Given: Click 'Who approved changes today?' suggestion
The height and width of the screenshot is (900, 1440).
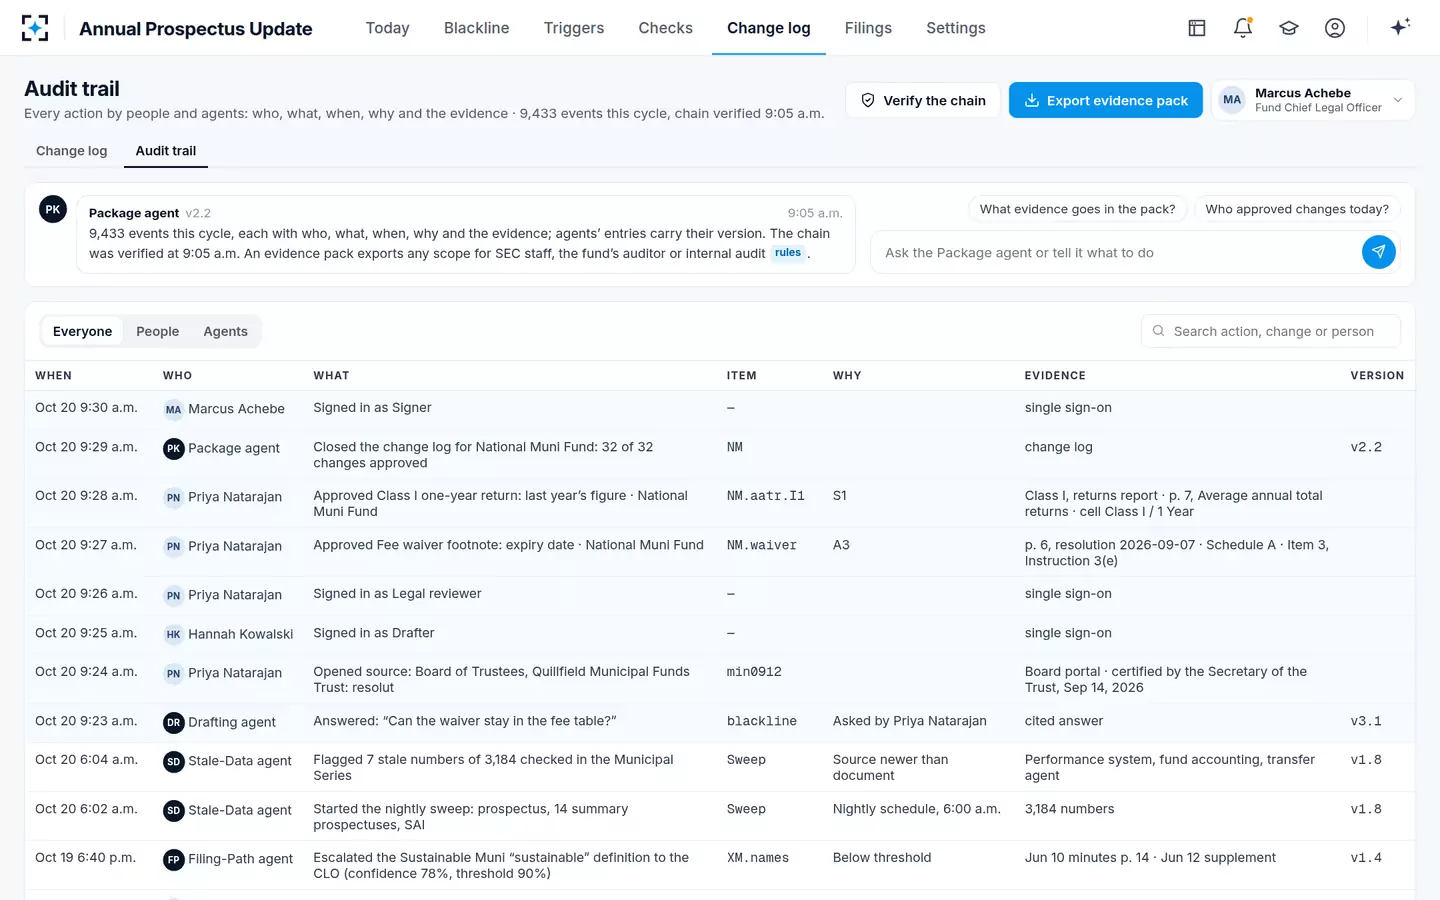Looking at the screenshot, I should pos(1297,209).
